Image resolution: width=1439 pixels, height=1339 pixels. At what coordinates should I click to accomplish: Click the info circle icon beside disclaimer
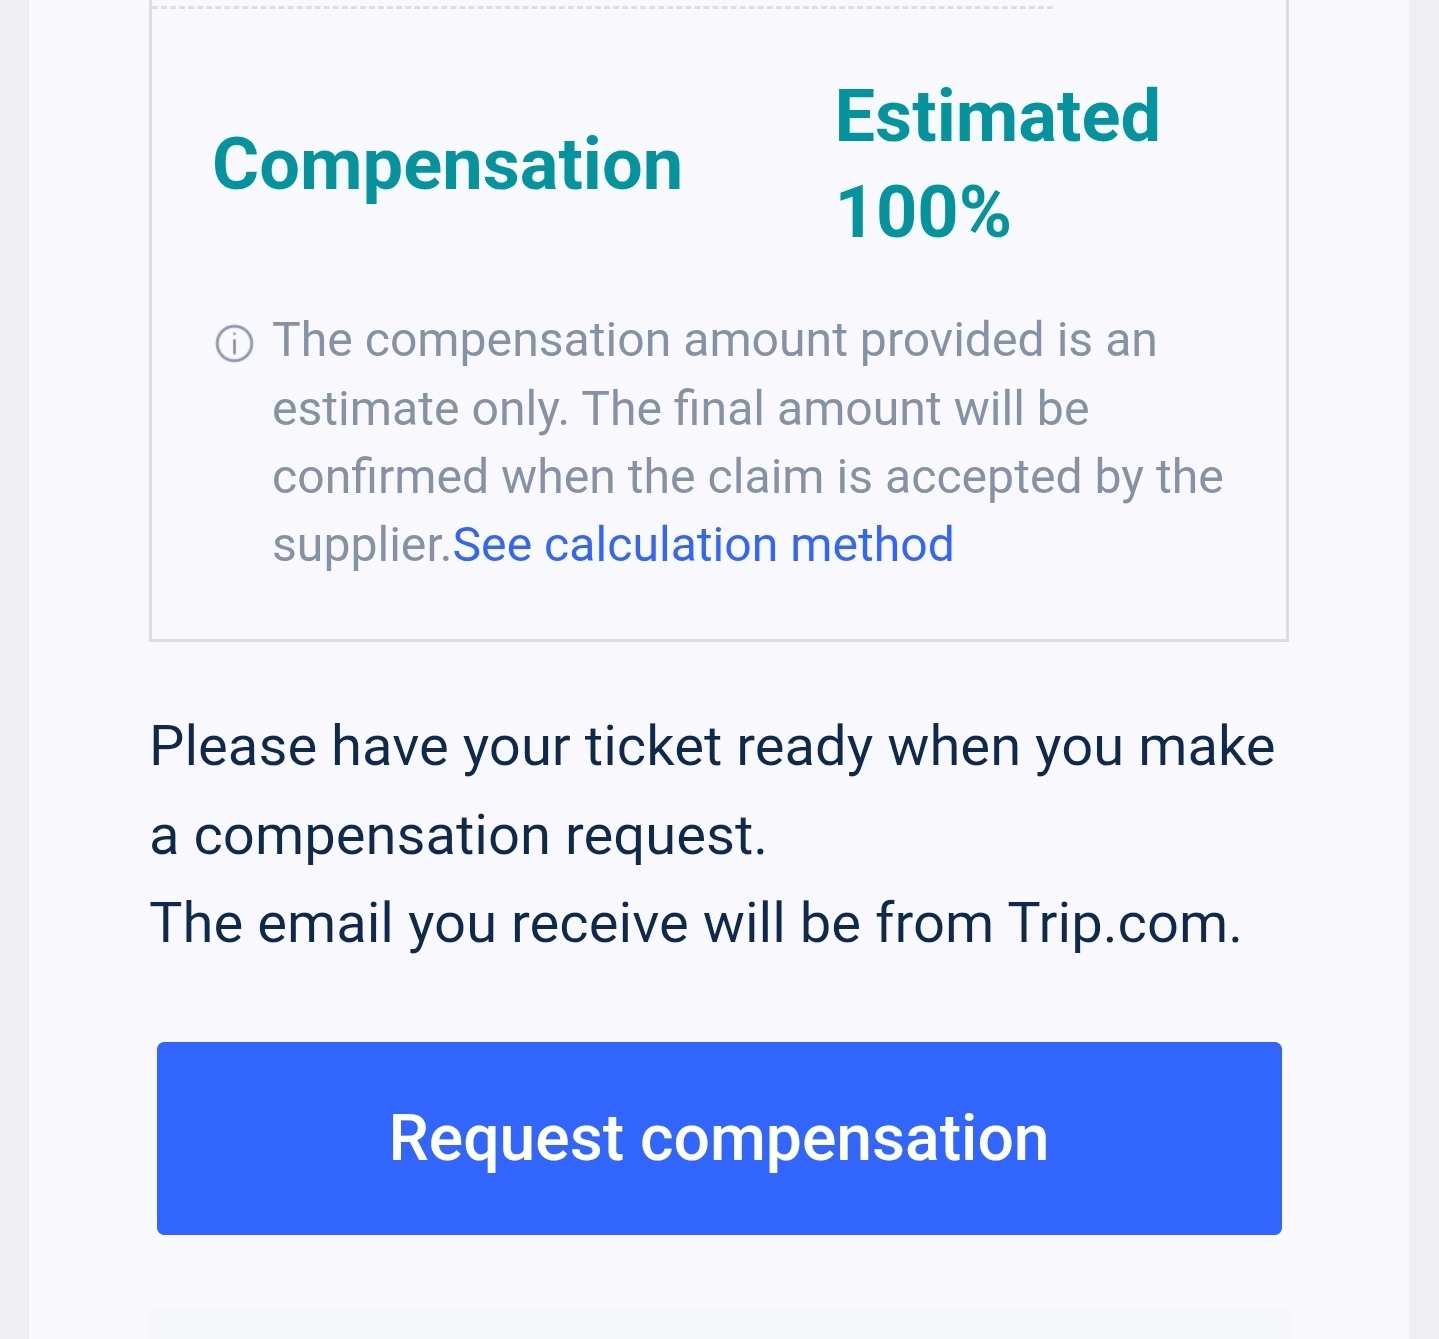pos(234,343)
